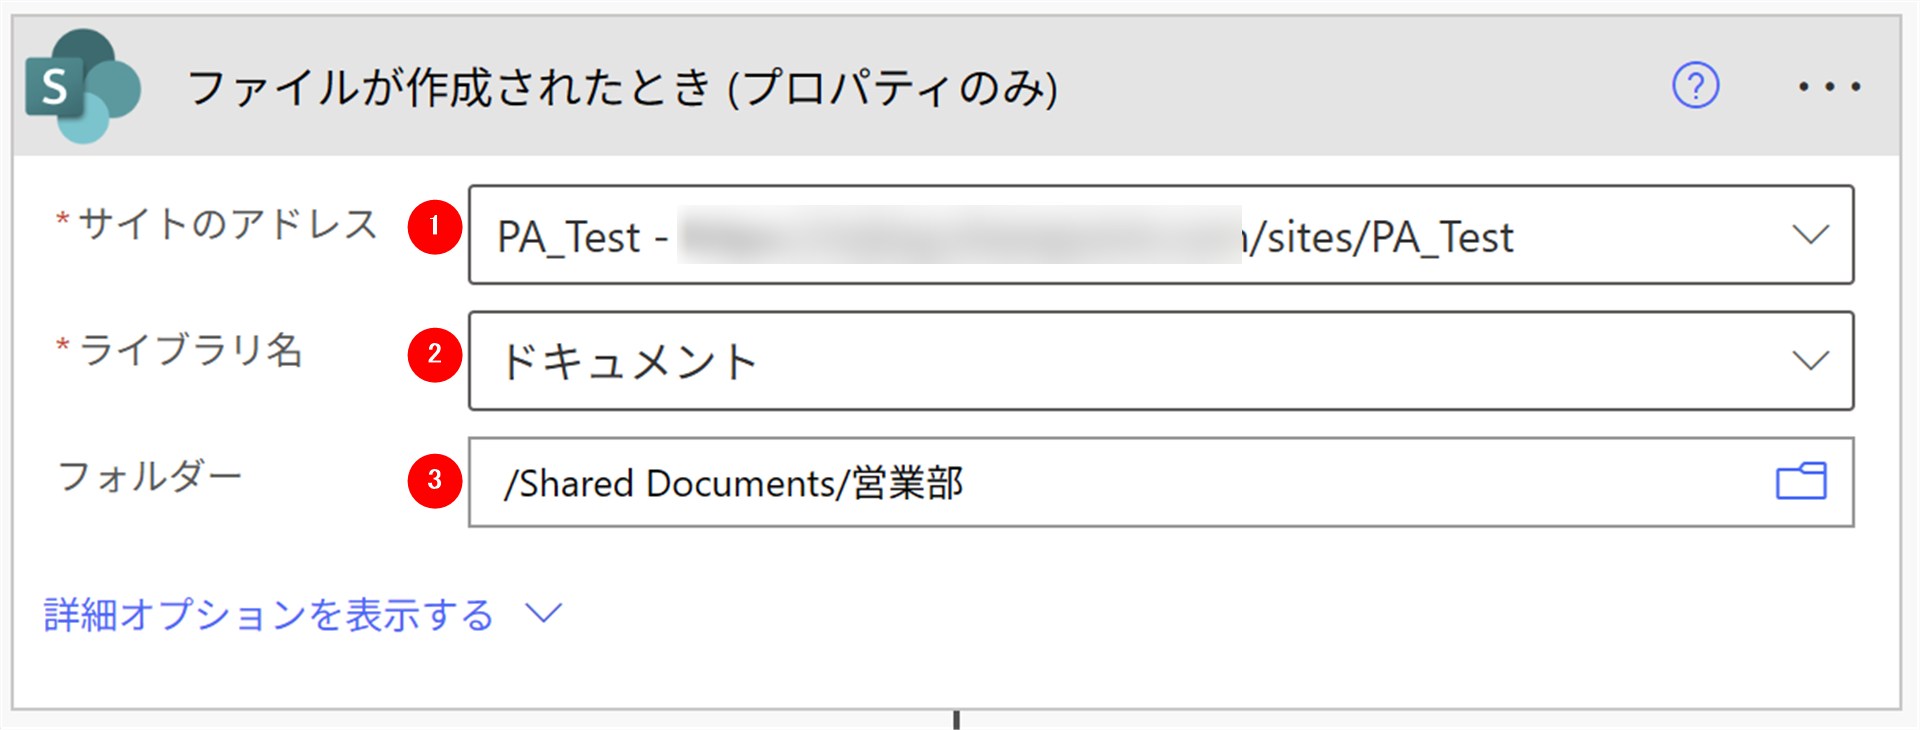Click the ライブラリ名 field label

click(190, 350)
